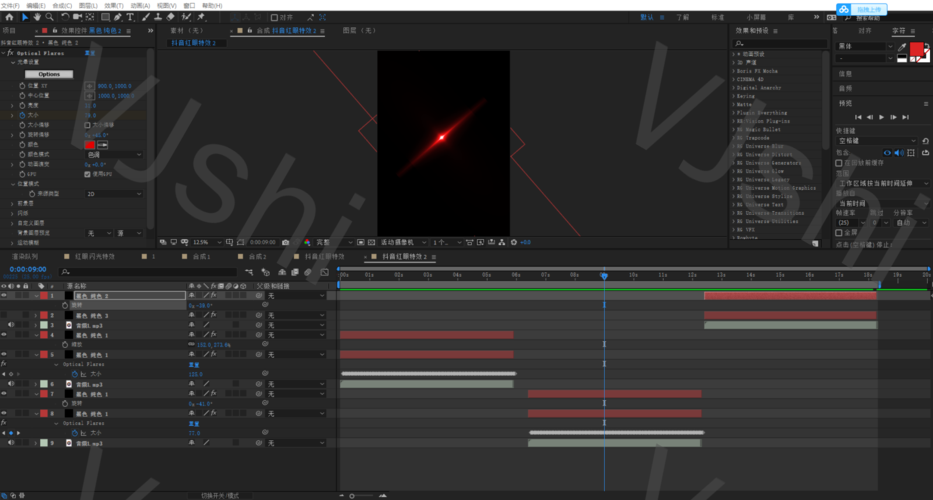This screenshot has height=500, width=933.
Task: Select the Hand tool
Action: click(x=37, y=17)
